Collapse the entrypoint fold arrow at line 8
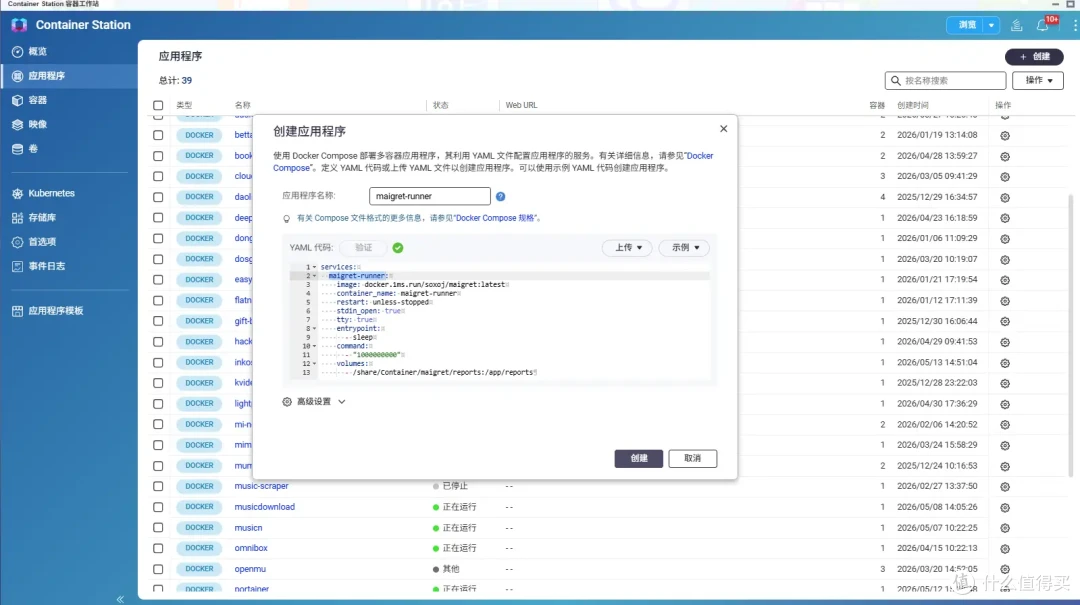Screen dimensions: 1080x605 (315, 329)
